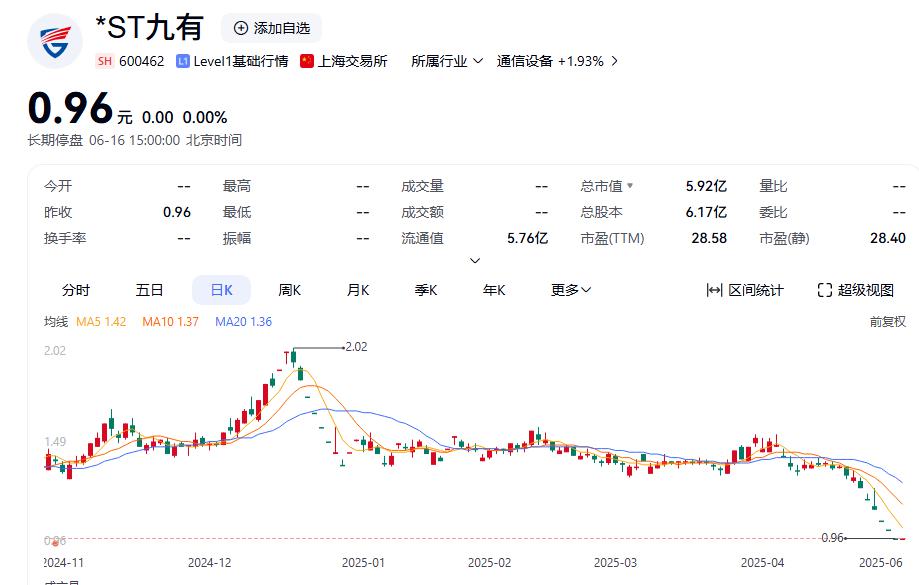
Task: Click the 换手率 label
Action: tap(65, 238)
